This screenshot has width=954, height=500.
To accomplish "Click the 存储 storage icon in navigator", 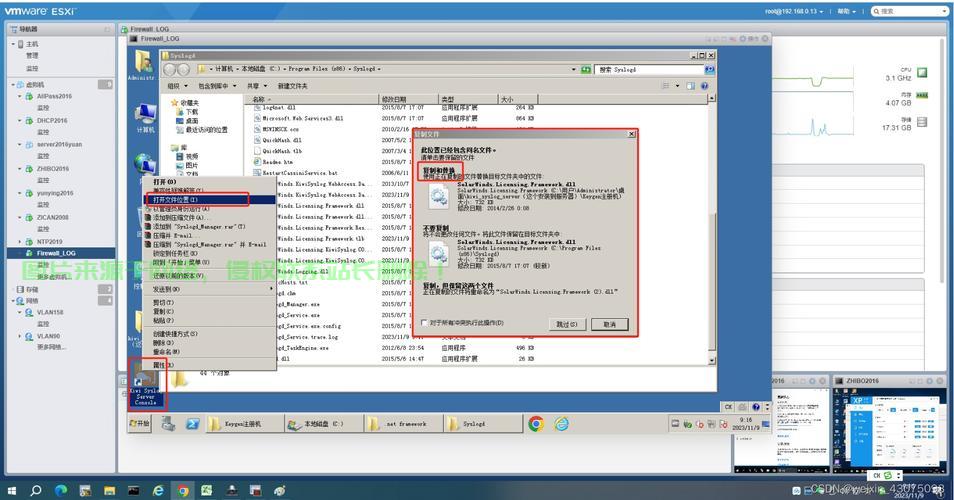I will (20, 290).
